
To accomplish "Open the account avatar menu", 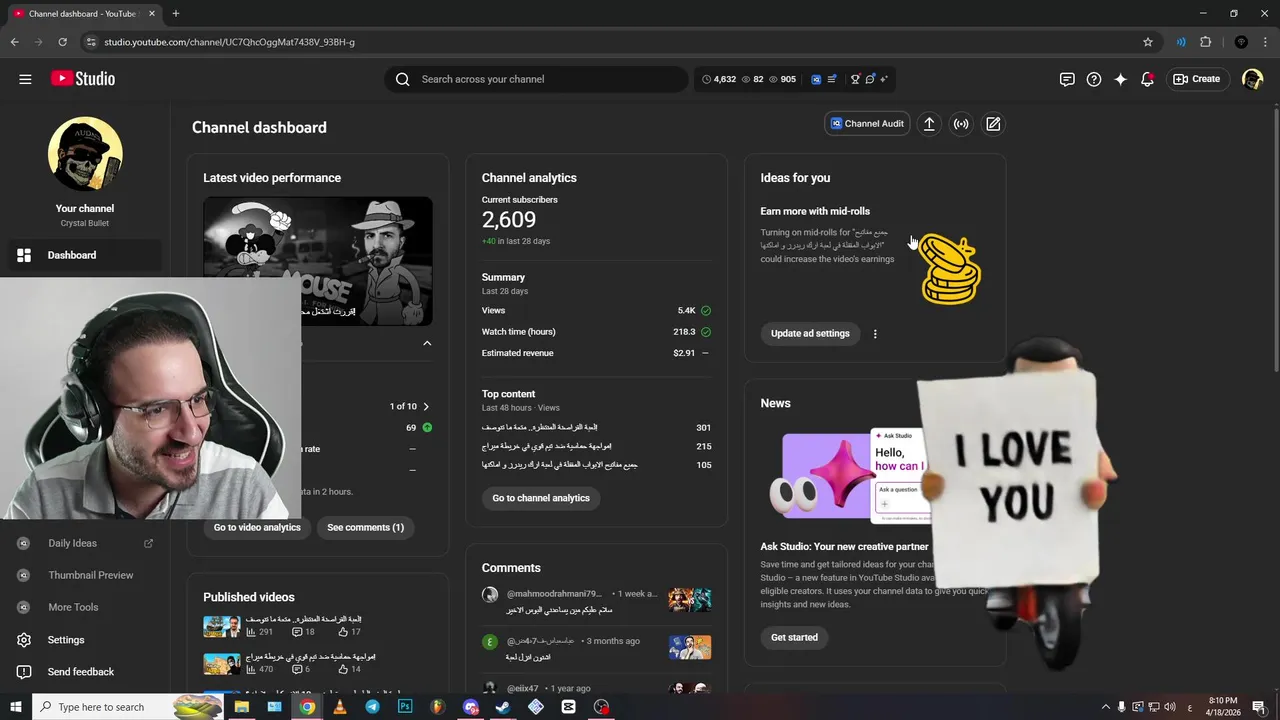I will point(1252,79).
